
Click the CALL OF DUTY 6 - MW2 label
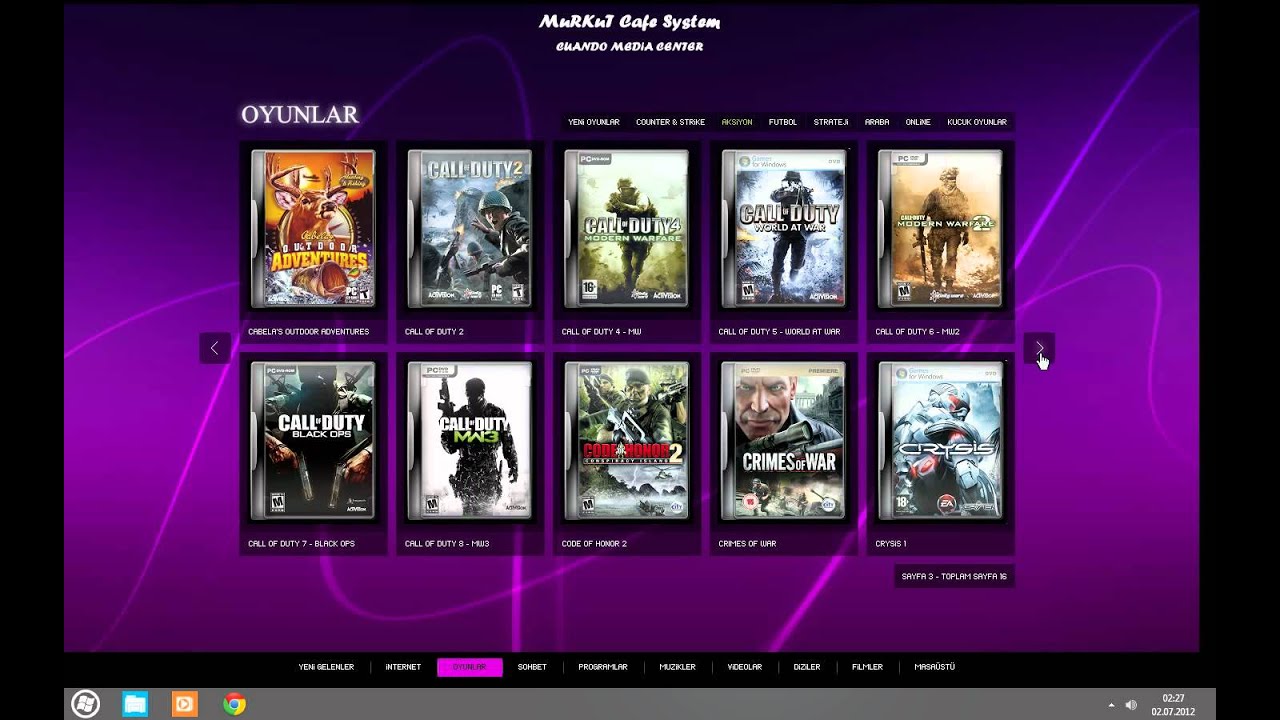917,332
